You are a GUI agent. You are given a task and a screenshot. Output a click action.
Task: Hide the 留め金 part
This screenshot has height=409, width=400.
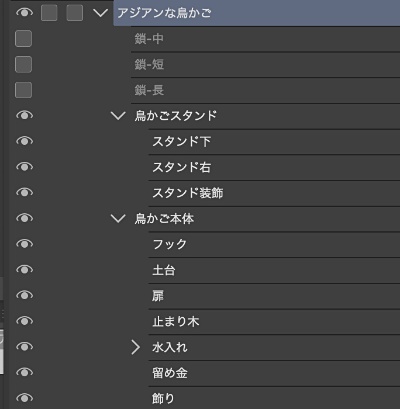tap(24, 372)
